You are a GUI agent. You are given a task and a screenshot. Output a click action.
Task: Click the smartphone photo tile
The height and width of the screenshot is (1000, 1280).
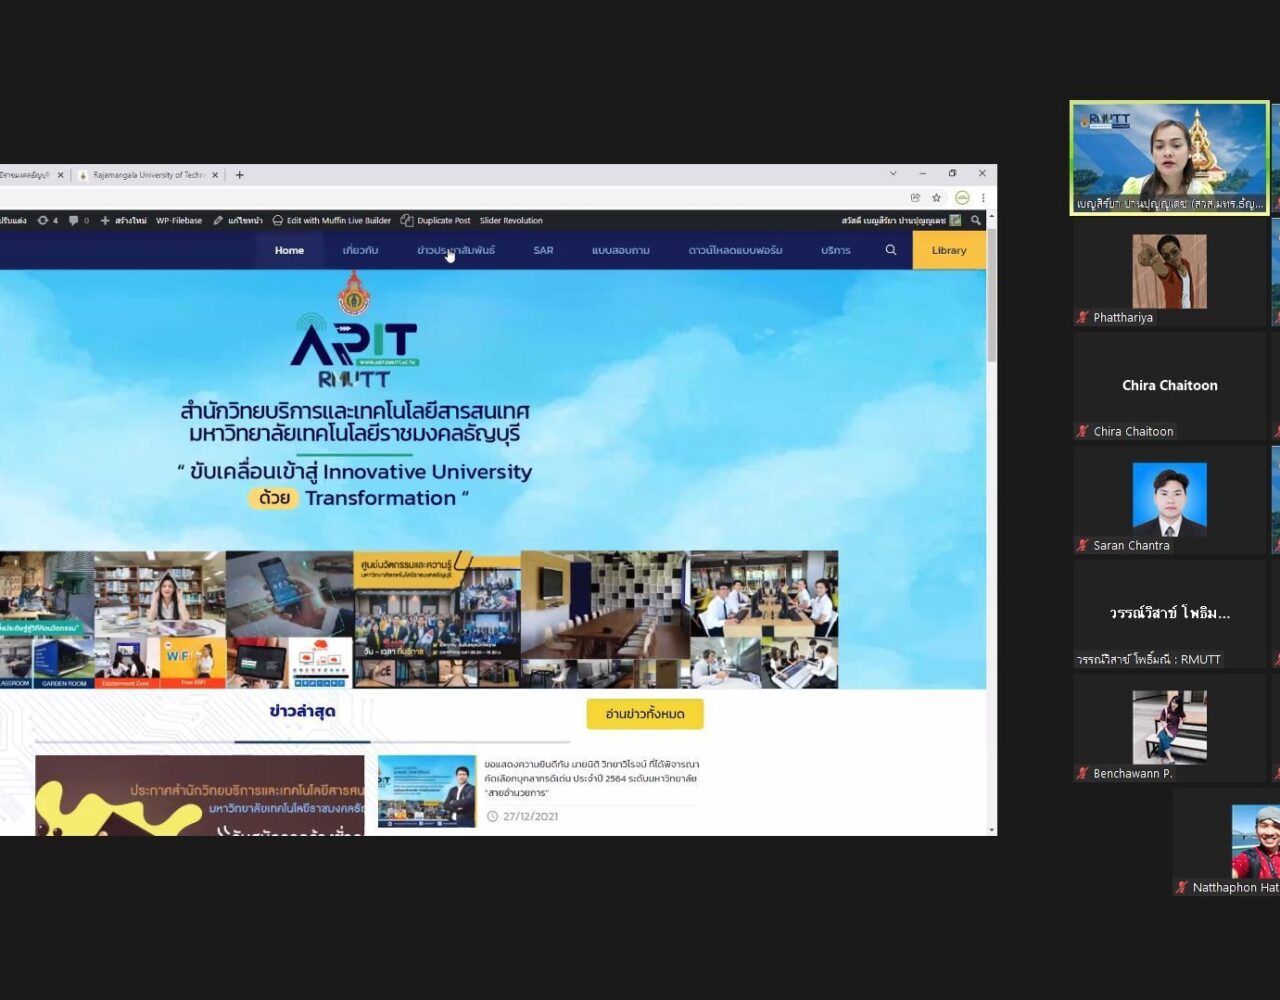point(289,594)
